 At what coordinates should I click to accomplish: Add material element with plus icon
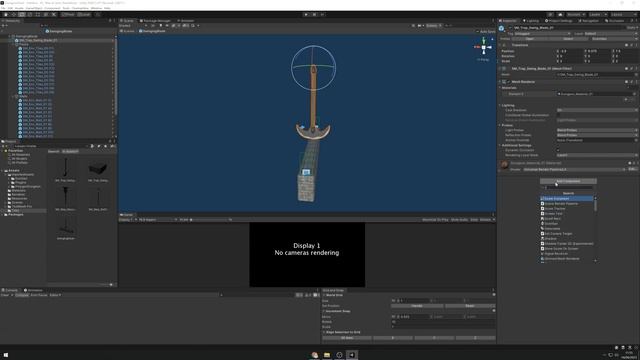(x=627, y=99)
